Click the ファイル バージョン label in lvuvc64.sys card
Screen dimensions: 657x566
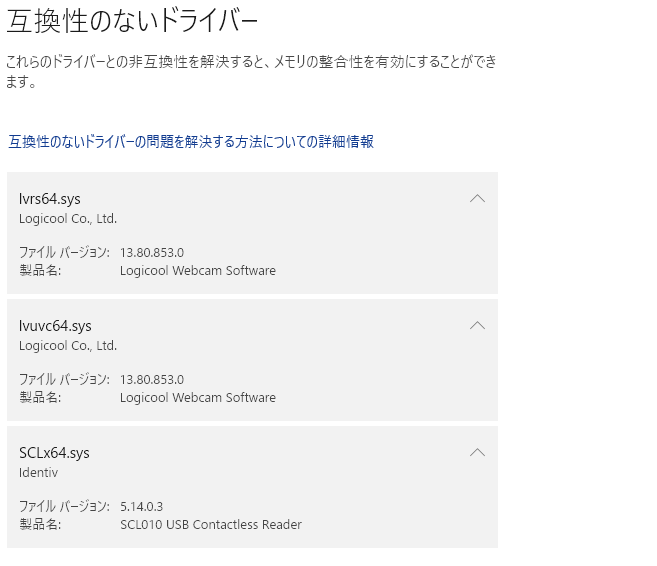coord(65,379)
